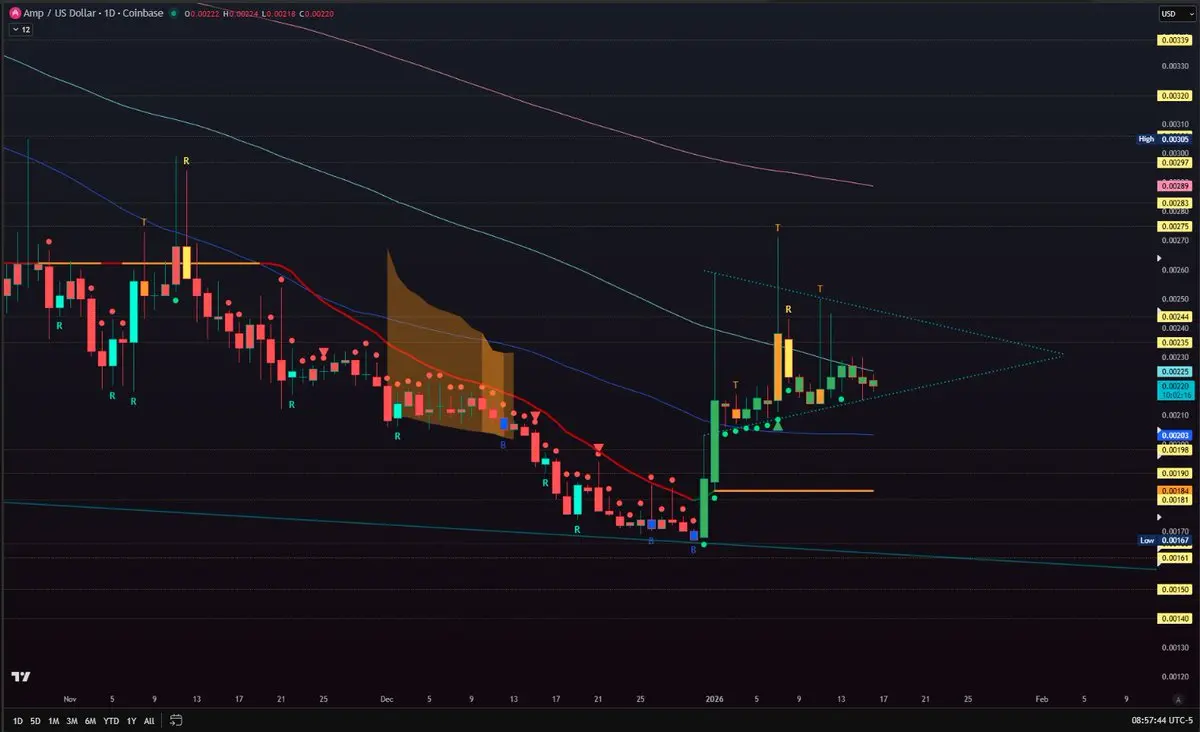Expand the collapsed 12 indicators legend

[21, 30]
